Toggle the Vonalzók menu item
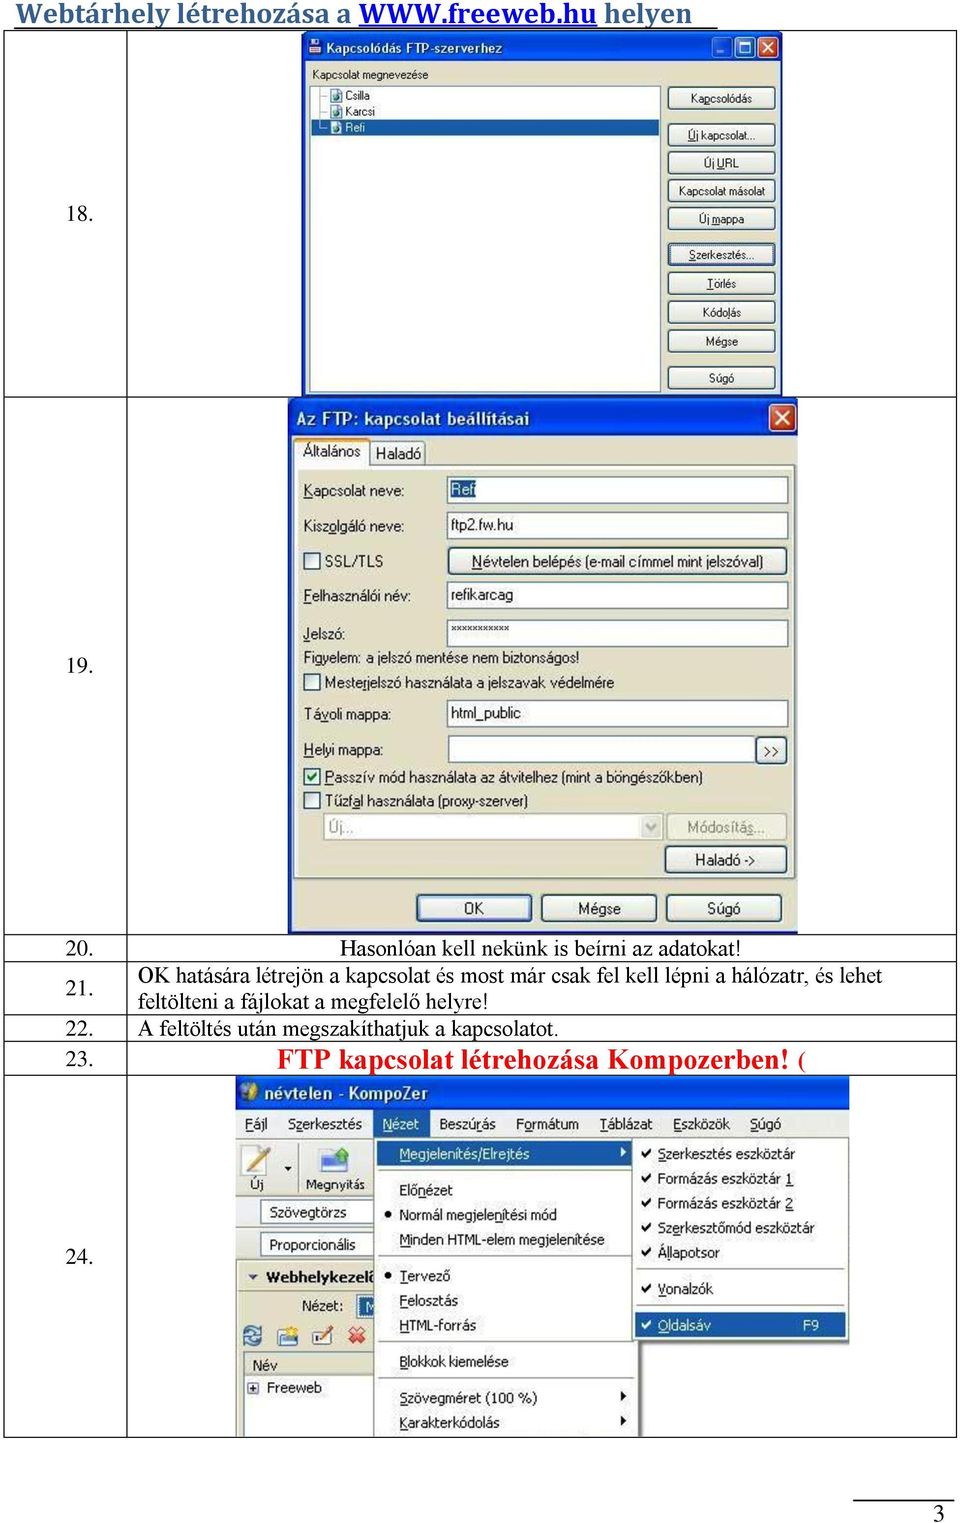Screen dimensions: 960x1523 [x=741, y=1289]
